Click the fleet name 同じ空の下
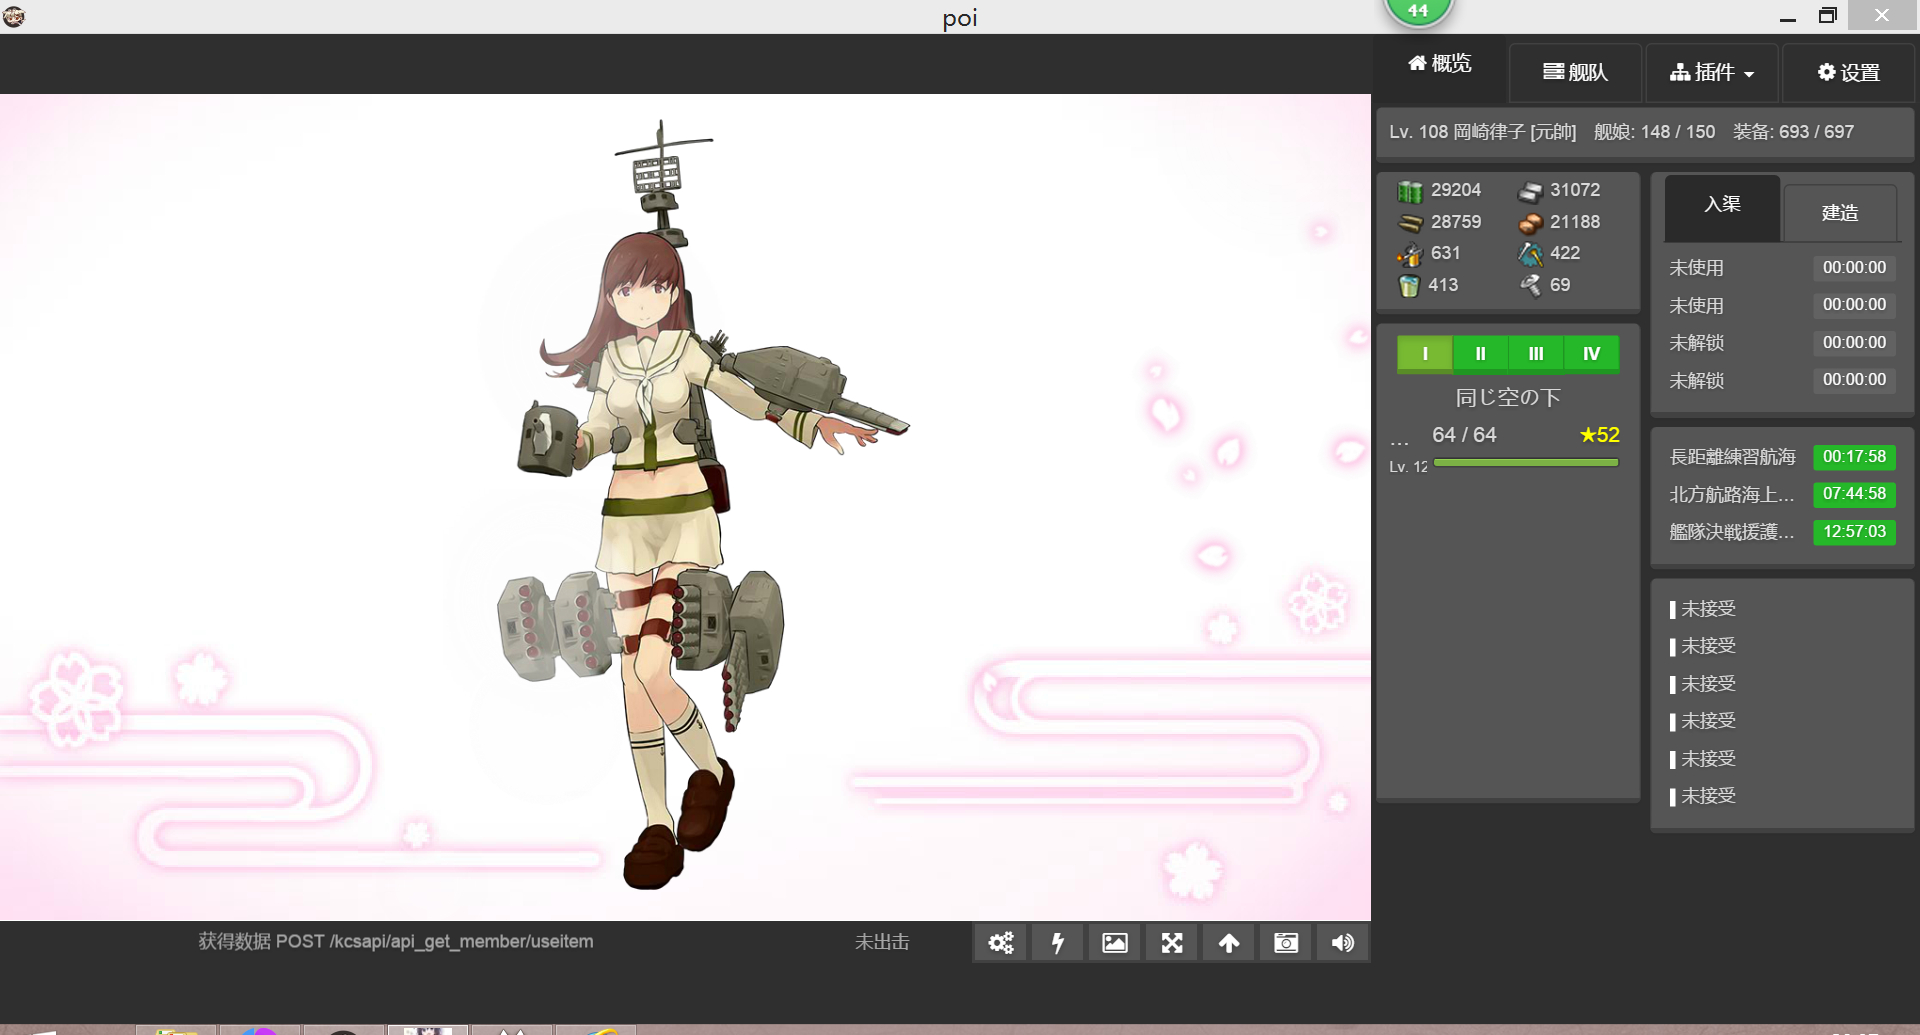 click(x=1508, y=398)
